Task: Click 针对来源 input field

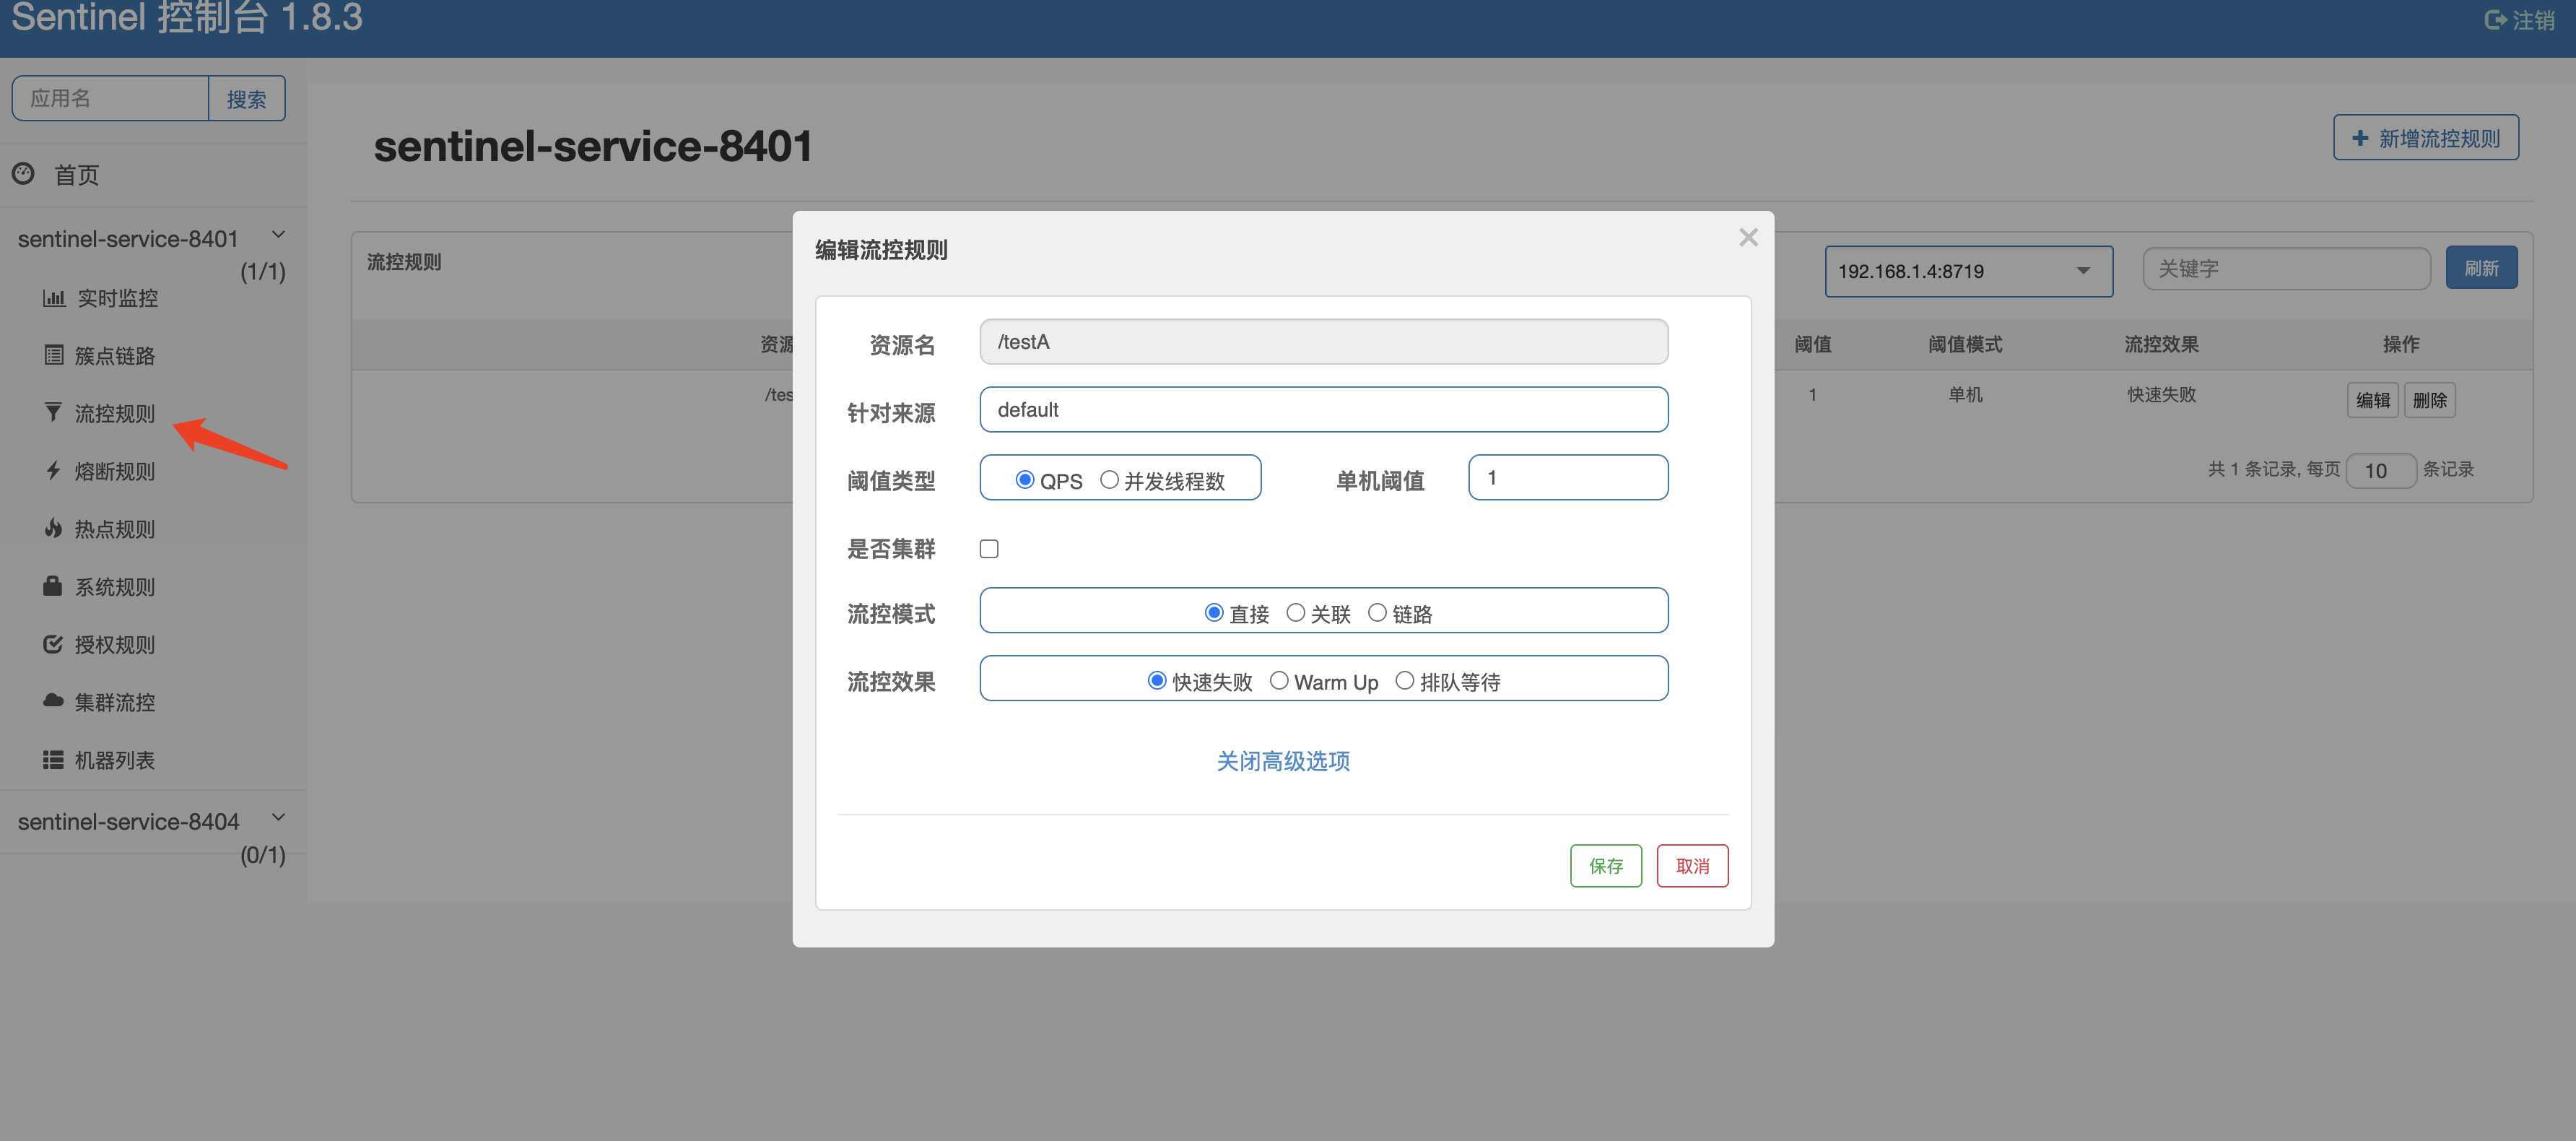Action: click(x=1323, y=409)
